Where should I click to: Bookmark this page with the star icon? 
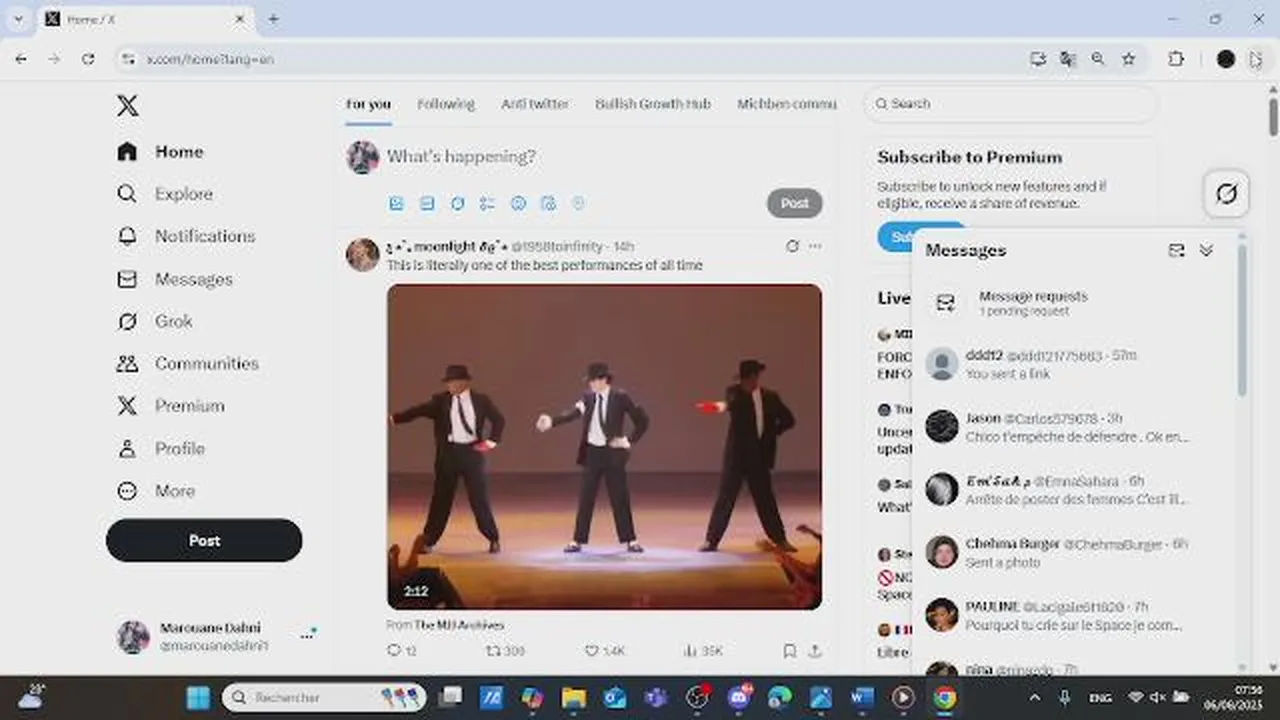click(1129, 59)
